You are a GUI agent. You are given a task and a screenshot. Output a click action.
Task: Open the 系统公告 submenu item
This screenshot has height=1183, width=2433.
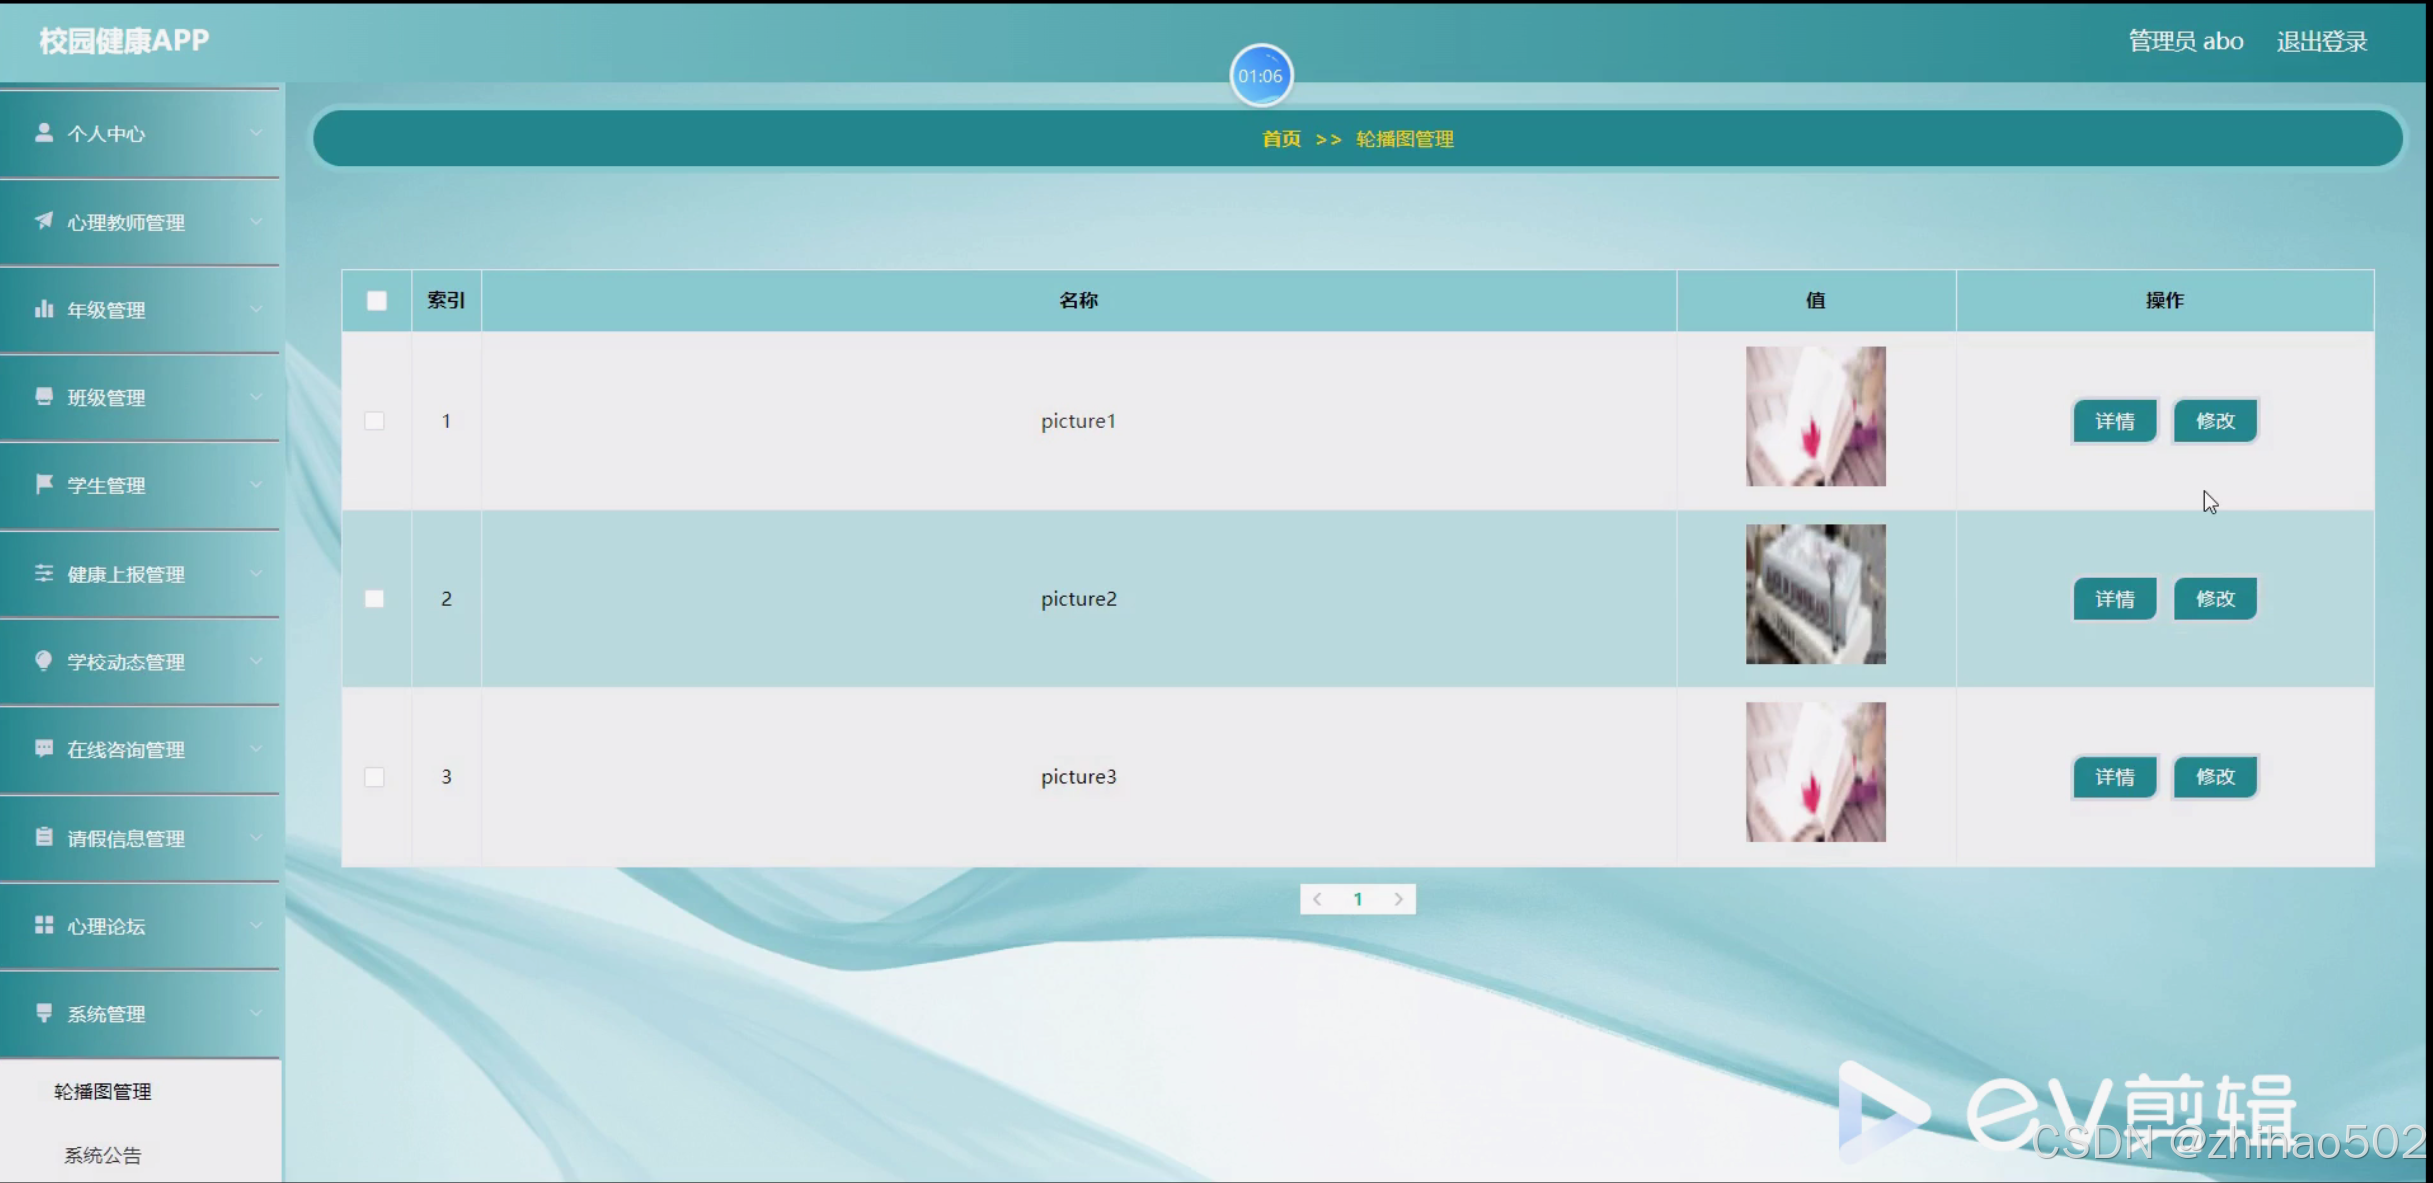point(102,1155)
